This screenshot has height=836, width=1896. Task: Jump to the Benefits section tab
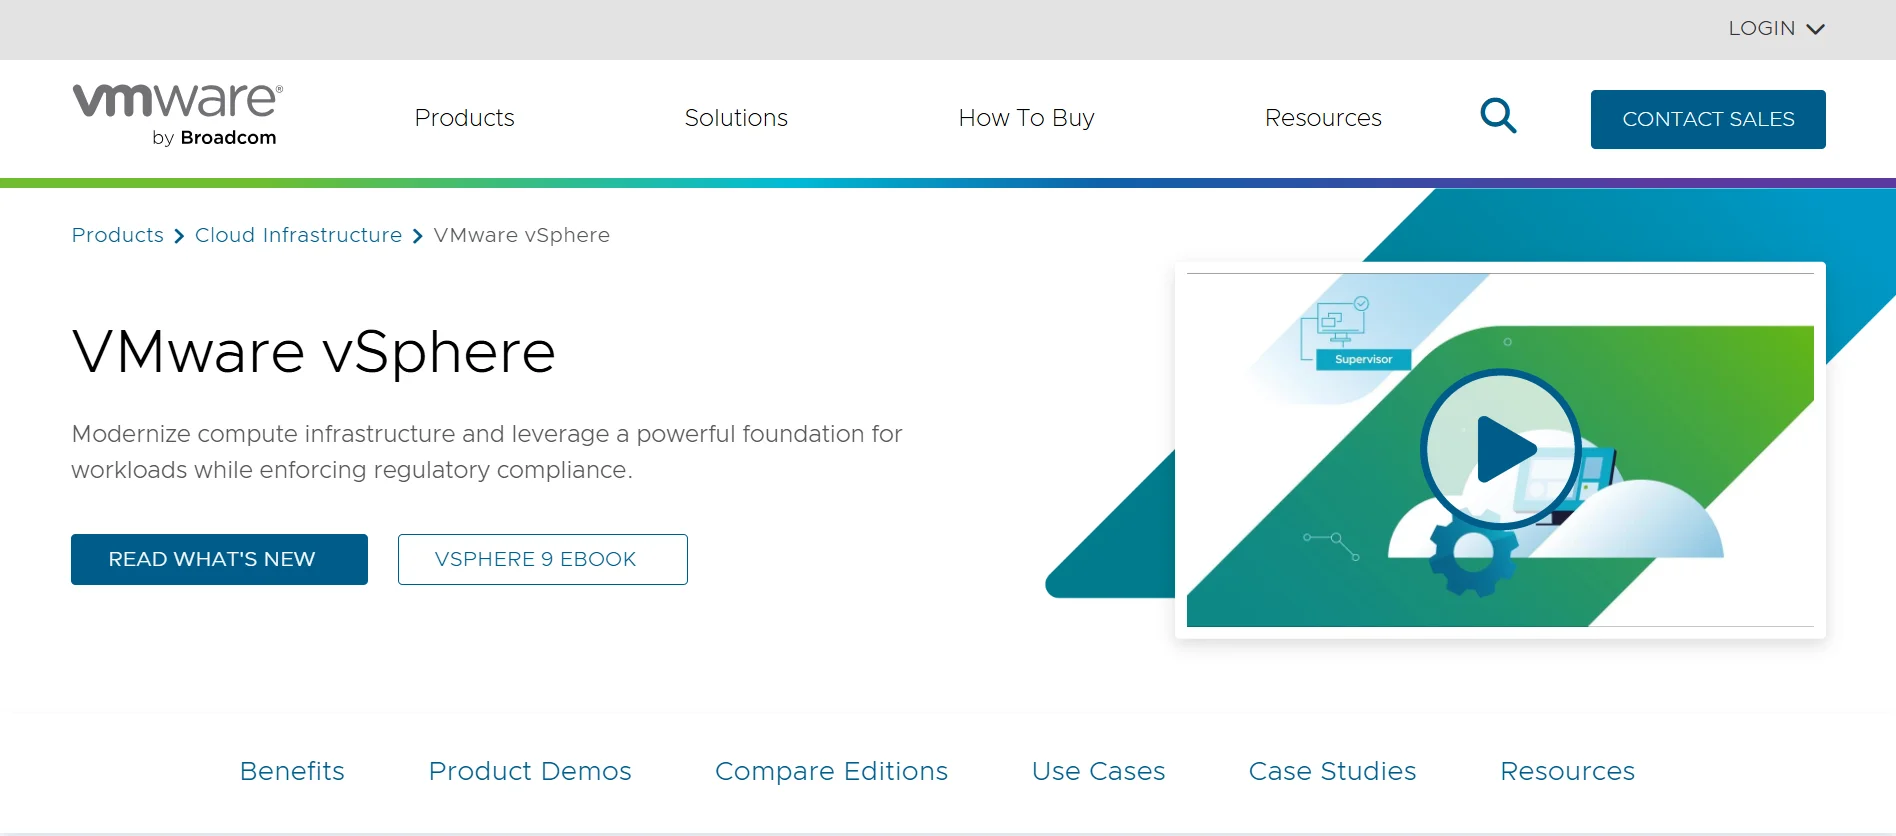pyautogui.click(x=292, y=771)
